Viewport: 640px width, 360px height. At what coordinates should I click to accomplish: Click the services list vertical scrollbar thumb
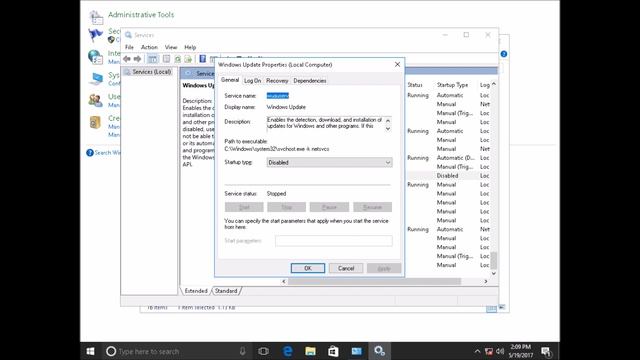point(494,259)
